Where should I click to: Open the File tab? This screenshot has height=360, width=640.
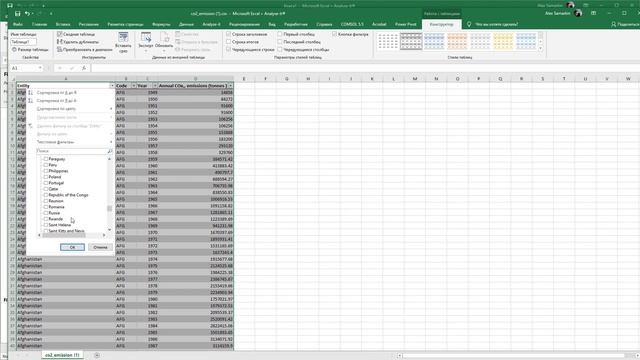18,24
